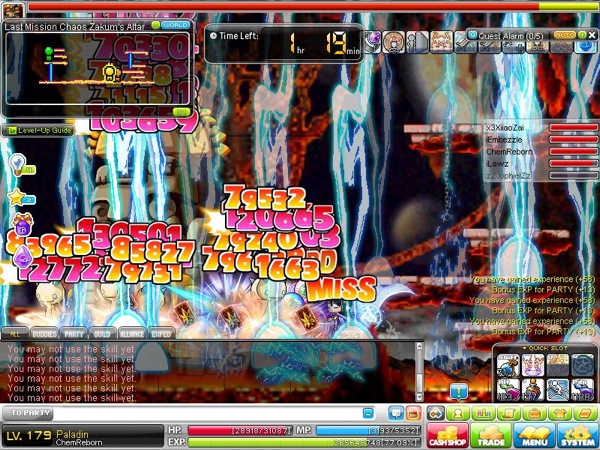Click chat log scrollbar up arrow

419,346
